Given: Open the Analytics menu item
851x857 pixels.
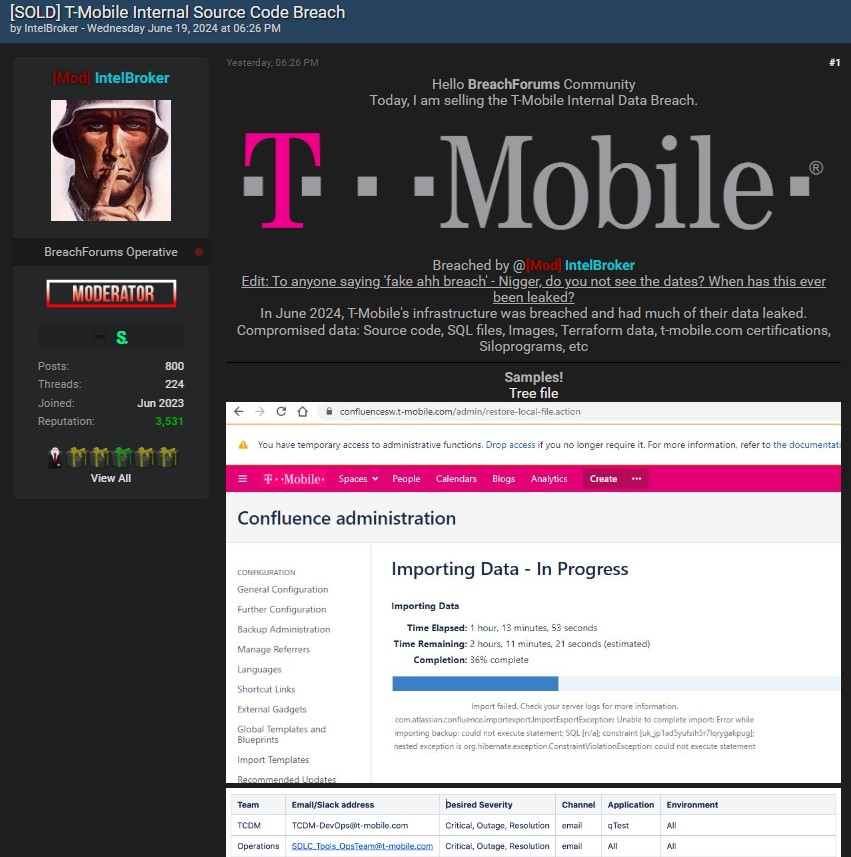Looking at the screenshot, I should [x=549, y=479].
